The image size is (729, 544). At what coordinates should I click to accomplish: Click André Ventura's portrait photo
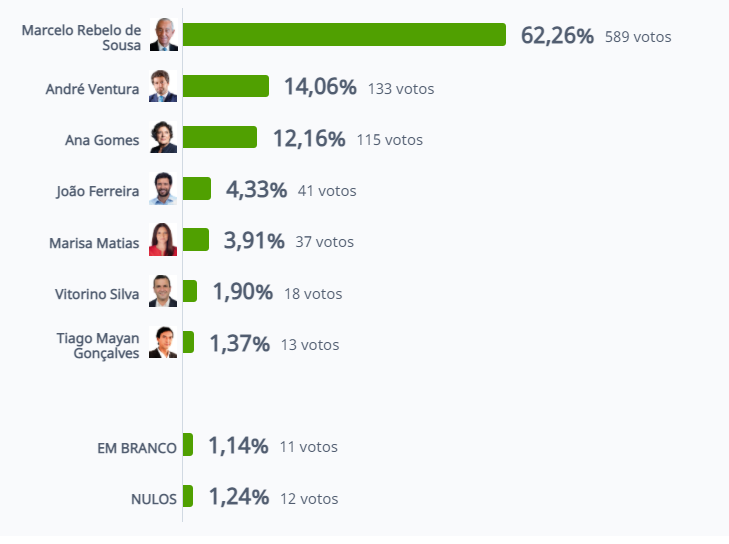(163, 86)
